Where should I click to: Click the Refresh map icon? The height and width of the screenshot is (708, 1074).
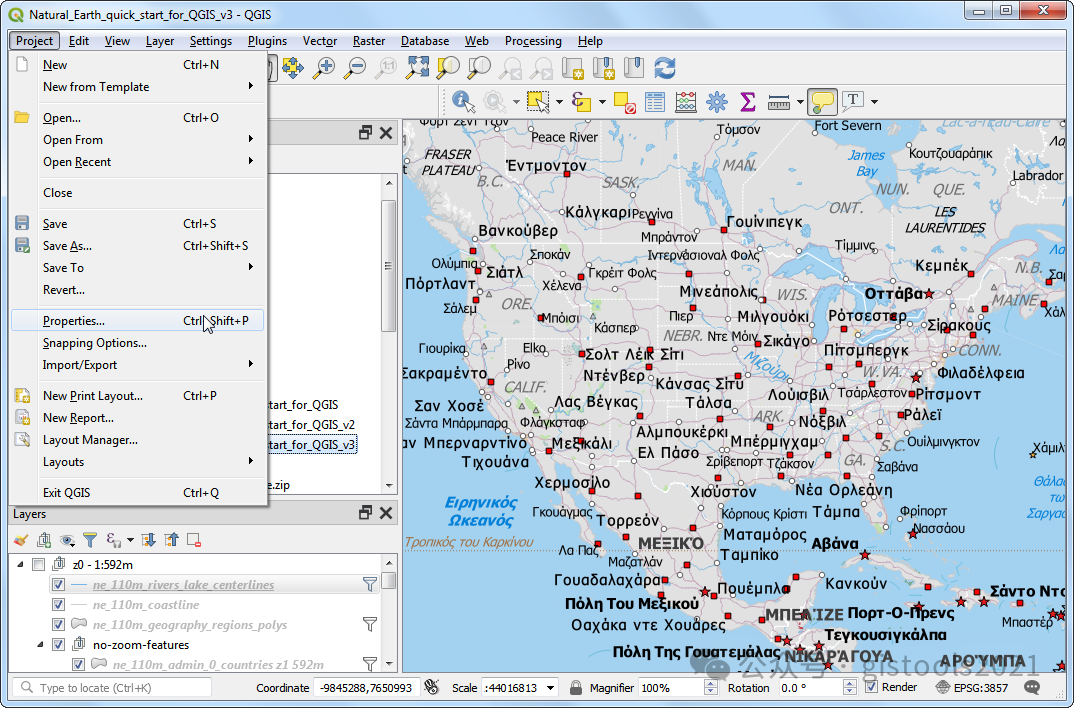point(665,68)
